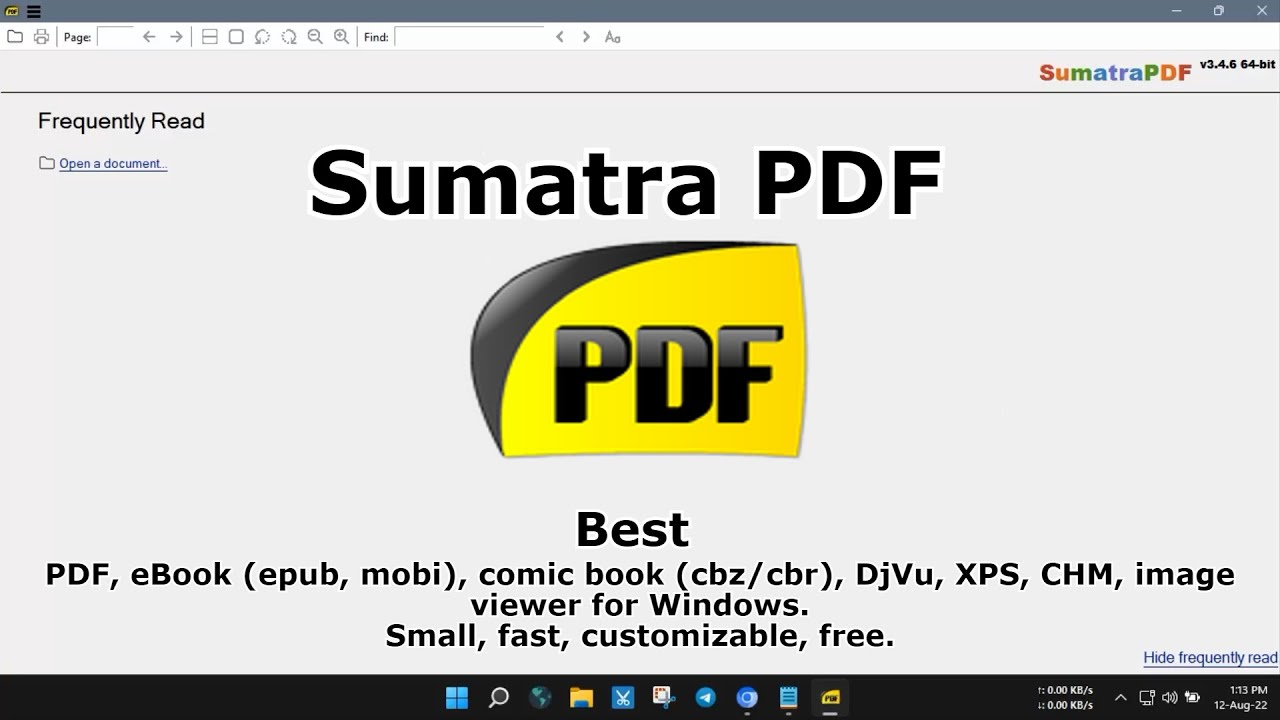Open the globe browser taskbar icon
This screenshot has width=1280, height=720.
(x=540, y=697)
